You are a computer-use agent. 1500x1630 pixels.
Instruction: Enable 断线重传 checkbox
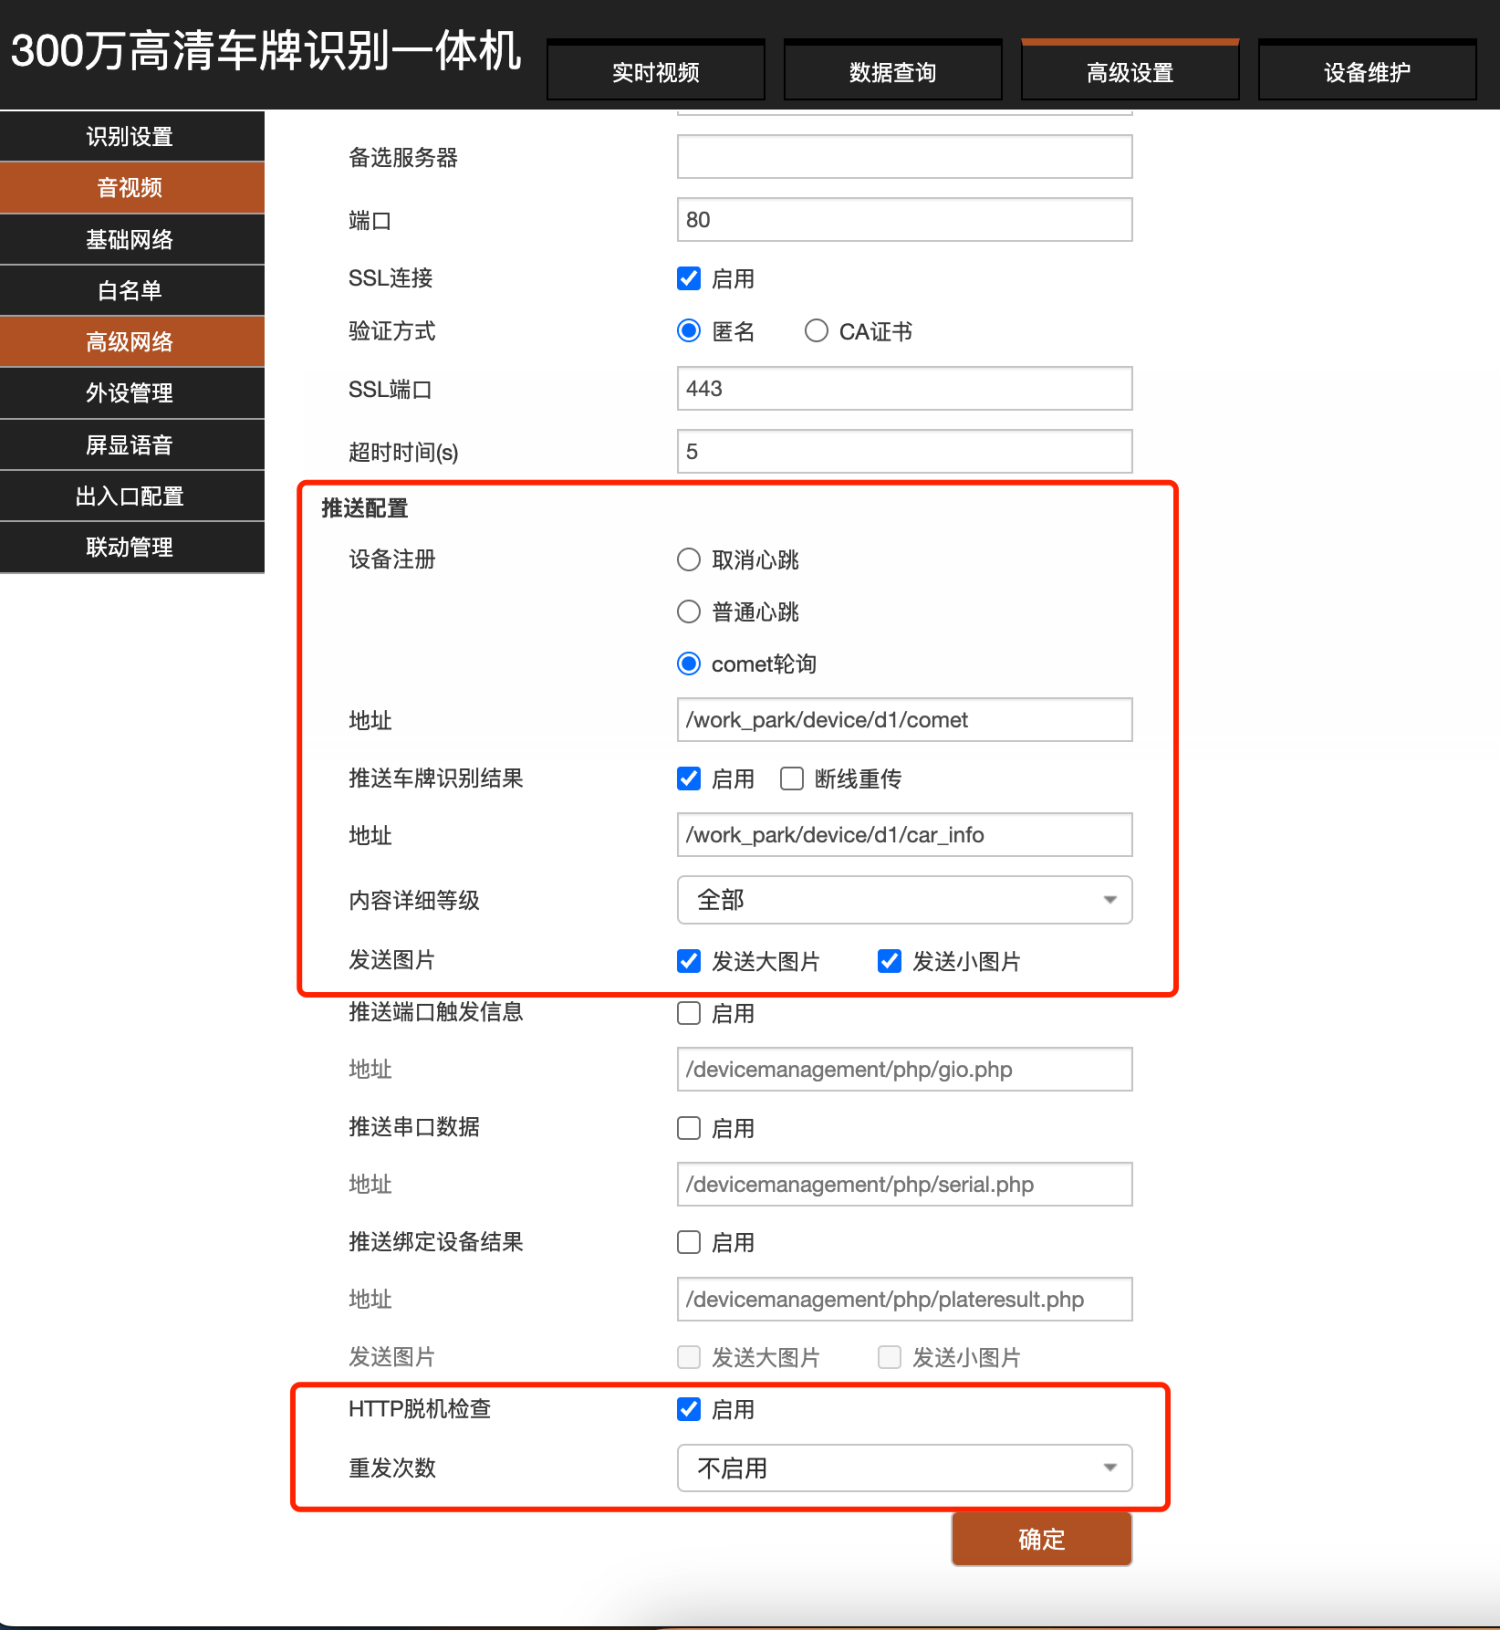click(x=792, y=779)
